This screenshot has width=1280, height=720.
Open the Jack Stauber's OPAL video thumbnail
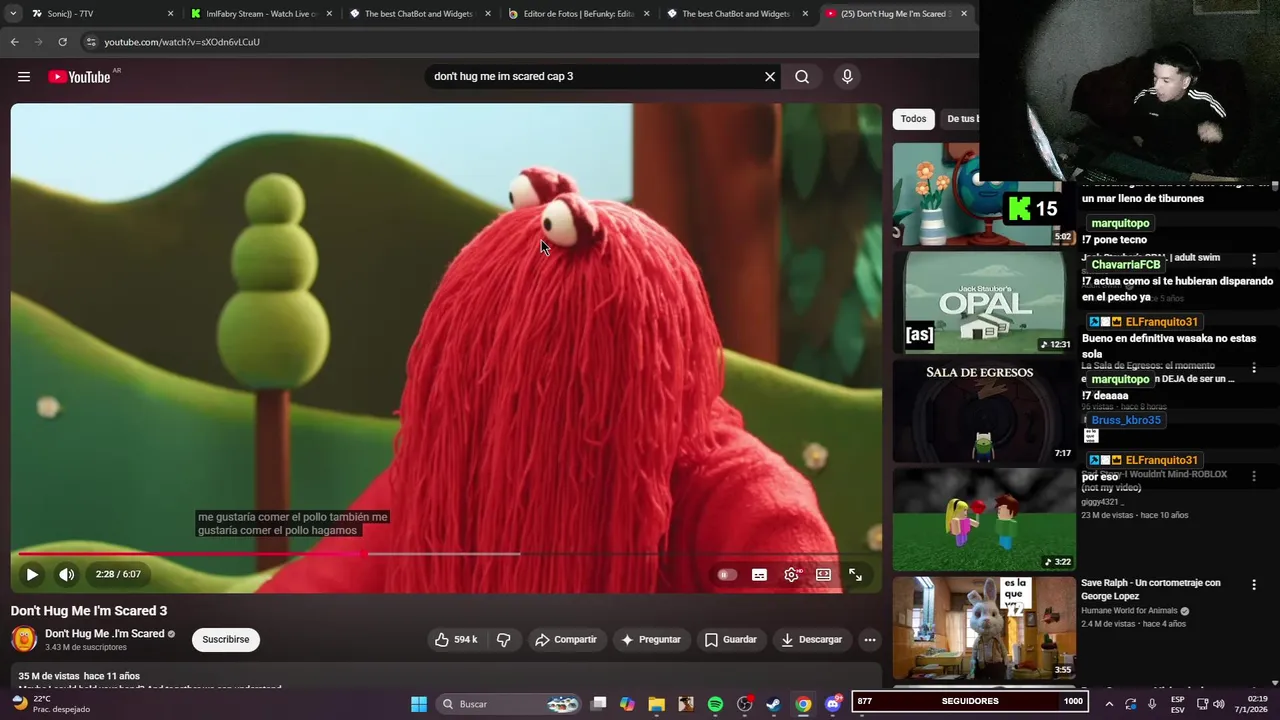pos(984,302)
